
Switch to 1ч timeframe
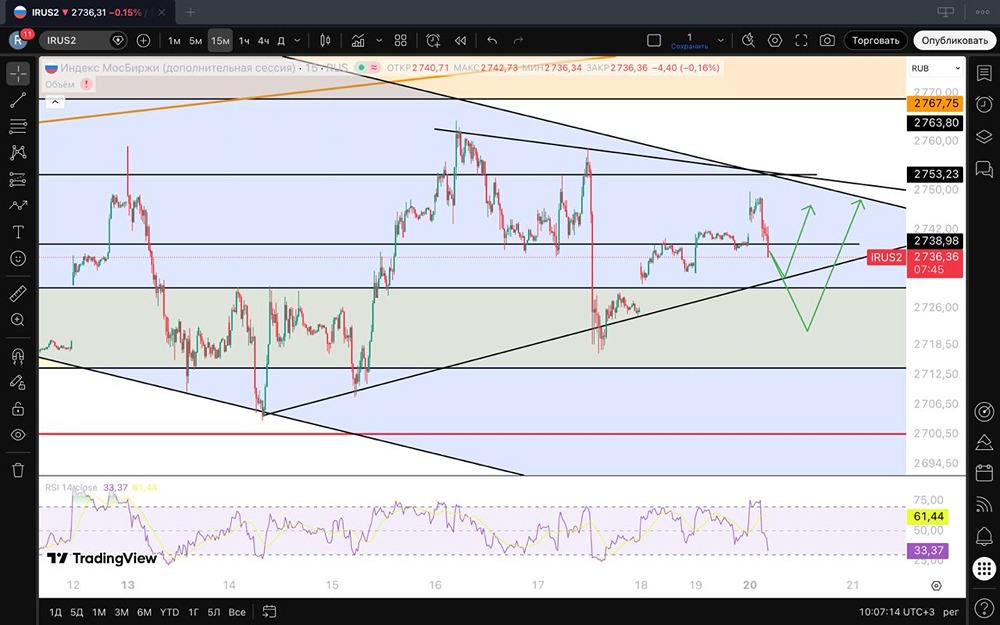(244, 40)
